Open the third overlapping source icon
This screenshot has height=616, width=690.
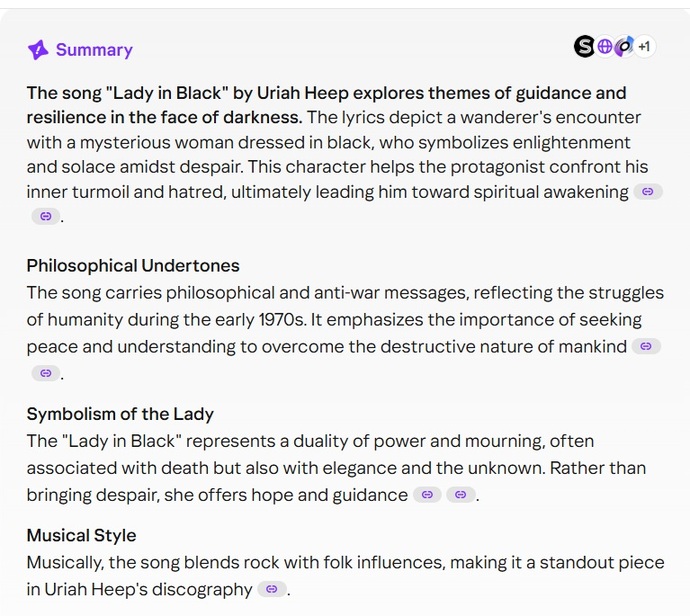pyautogui.click(x=624, y=46)
